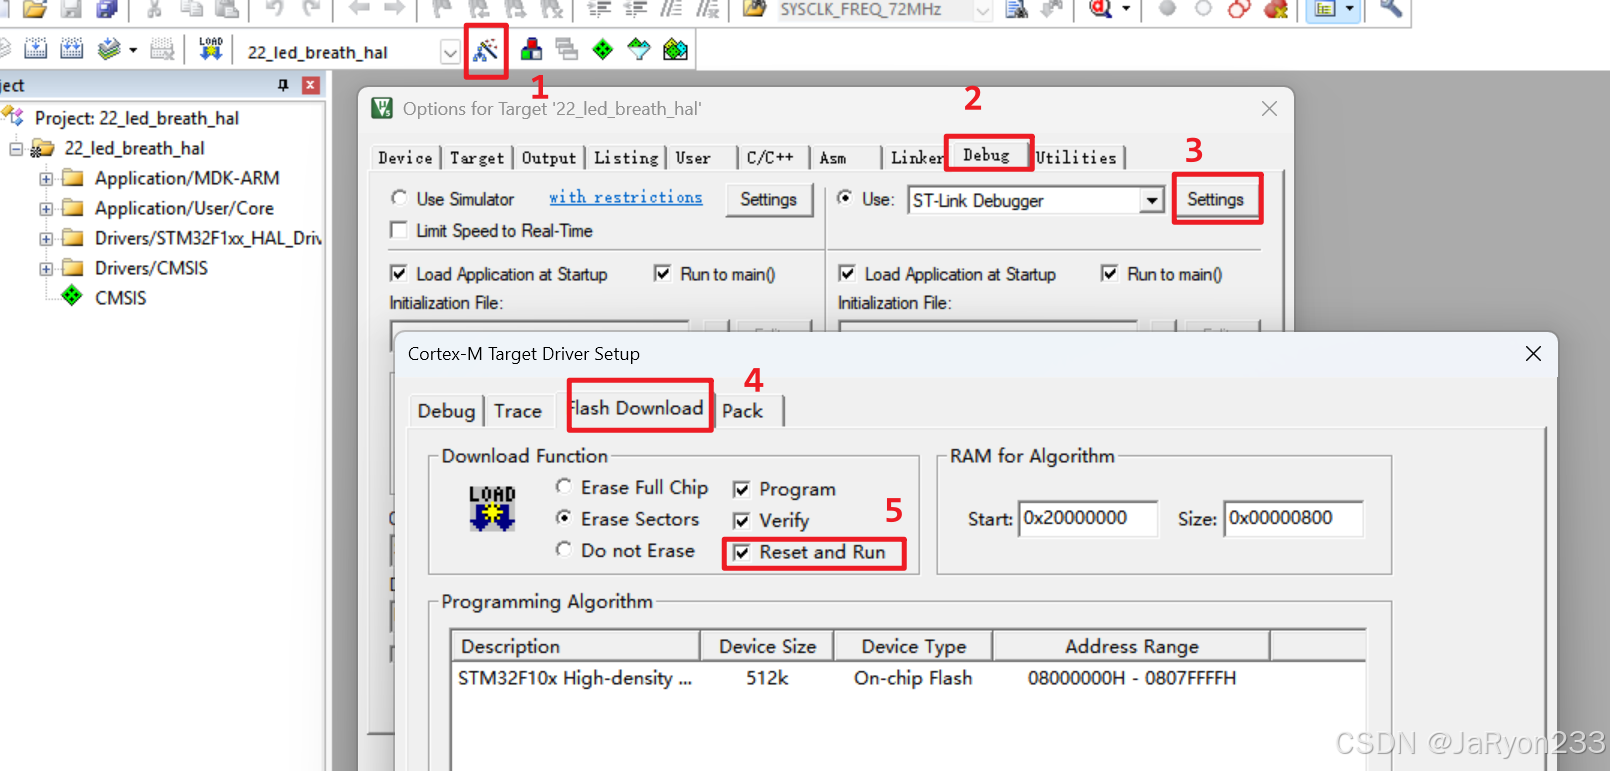
Task: Click Settings button next to ST-Link Debugger
Action: (x=1215, y=199)
